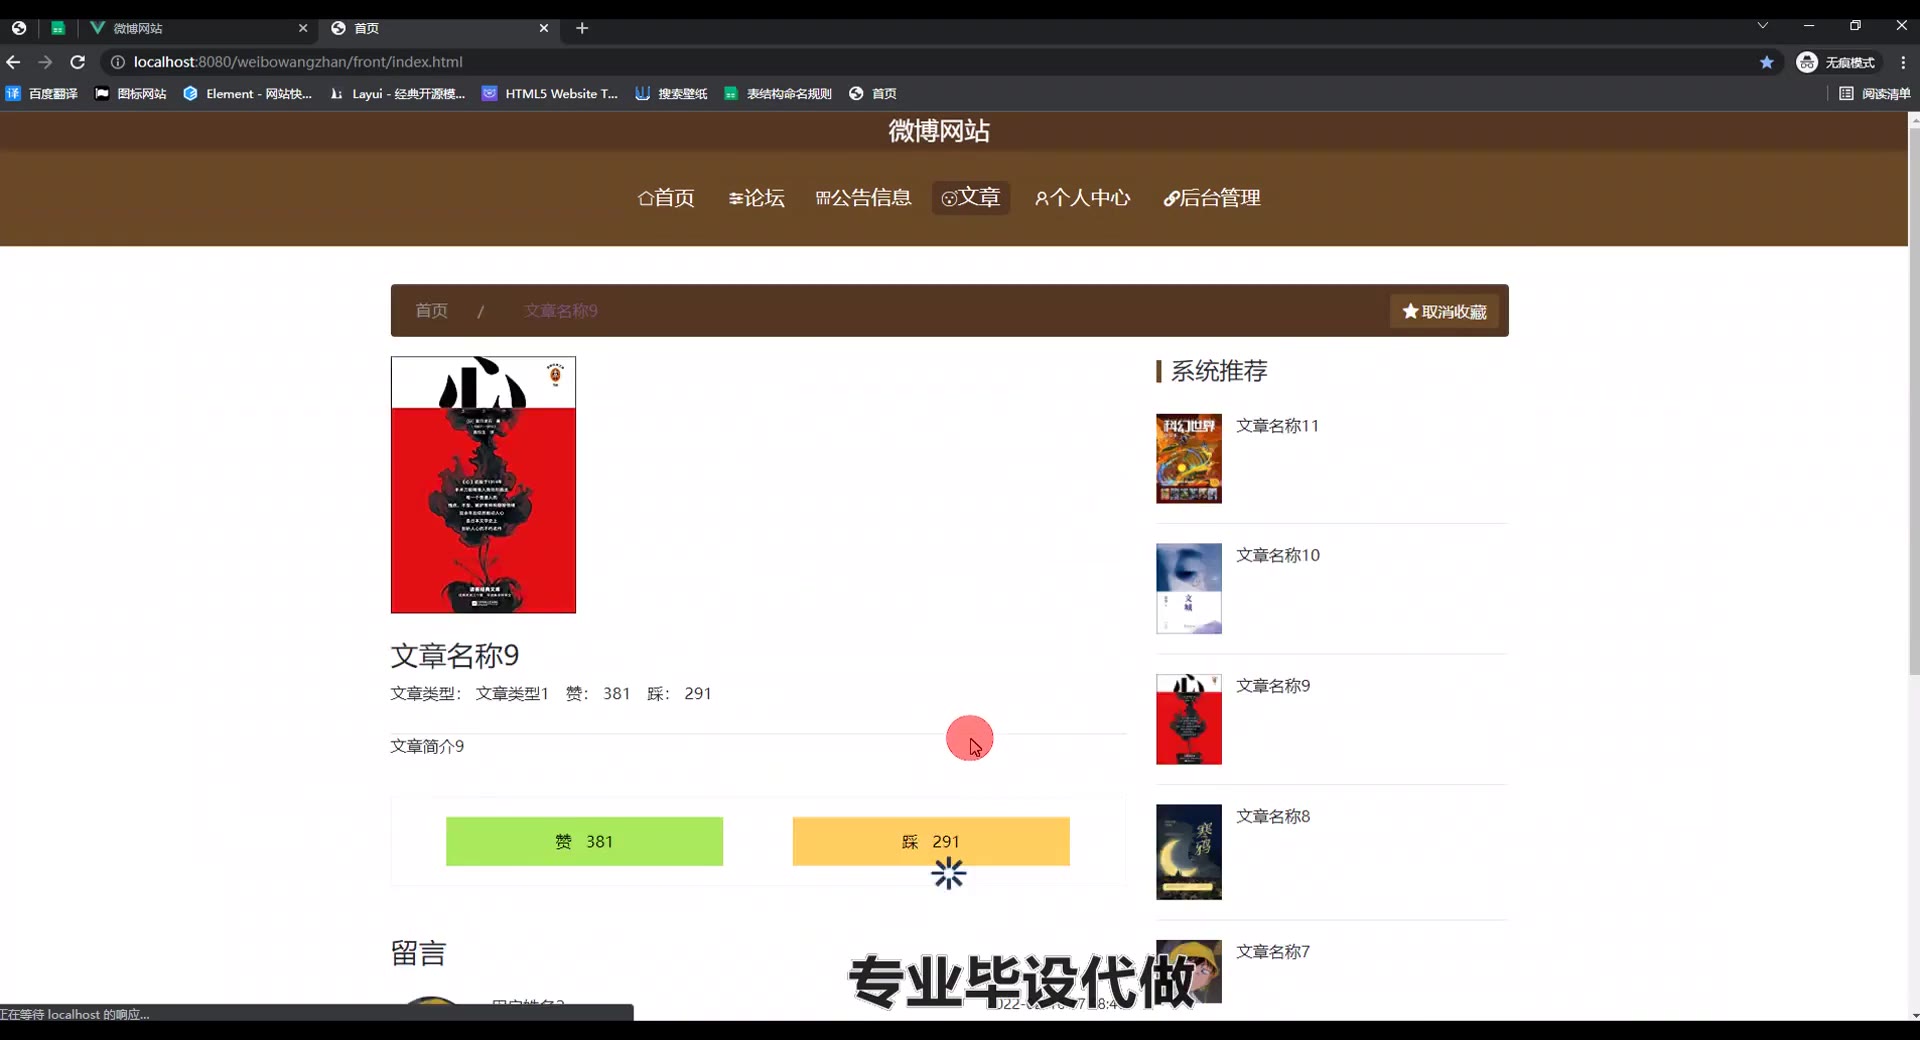Dislike the article with 踩 291 button

pyautogui.click(x=931, y=842)
